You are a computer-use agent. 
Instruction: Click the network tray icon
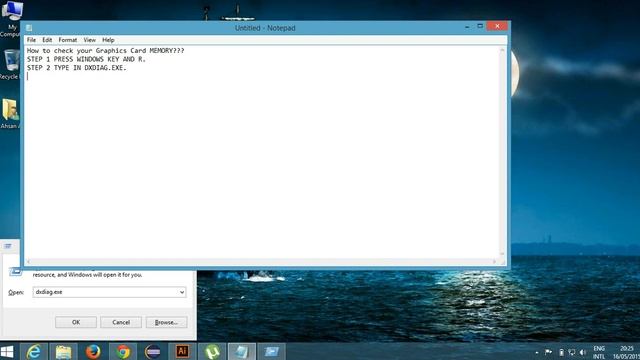572,352
